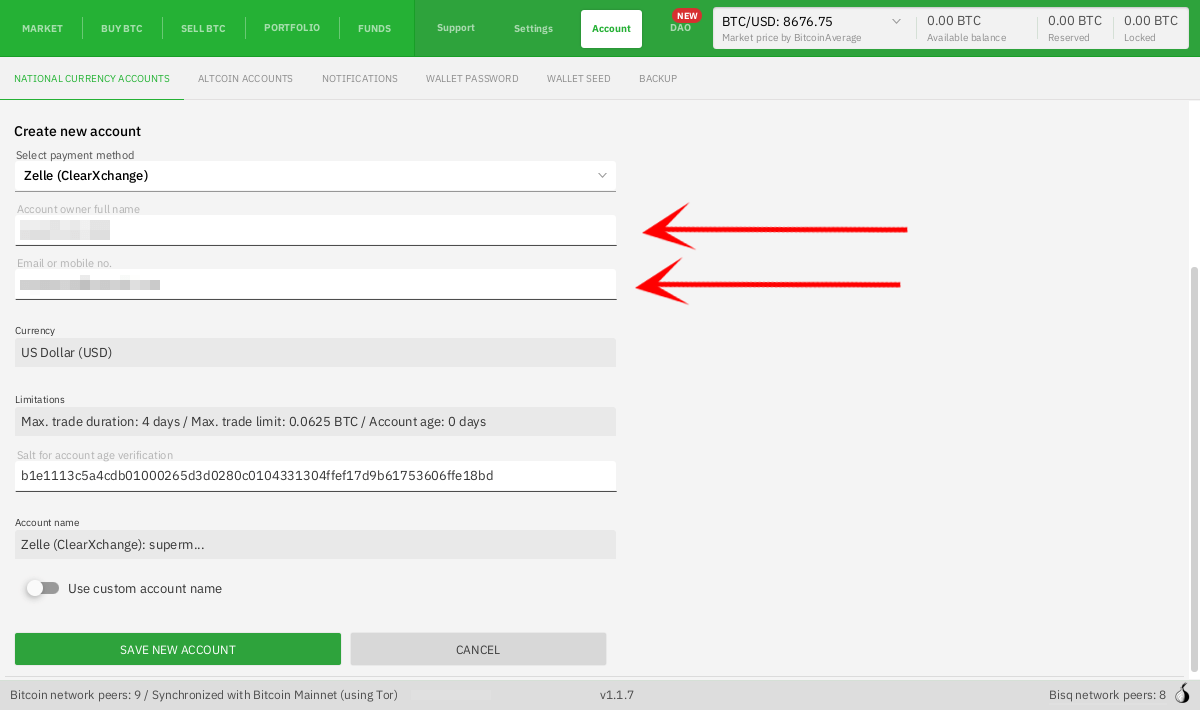Click the CANCEL button

click(x=478, y=649)
